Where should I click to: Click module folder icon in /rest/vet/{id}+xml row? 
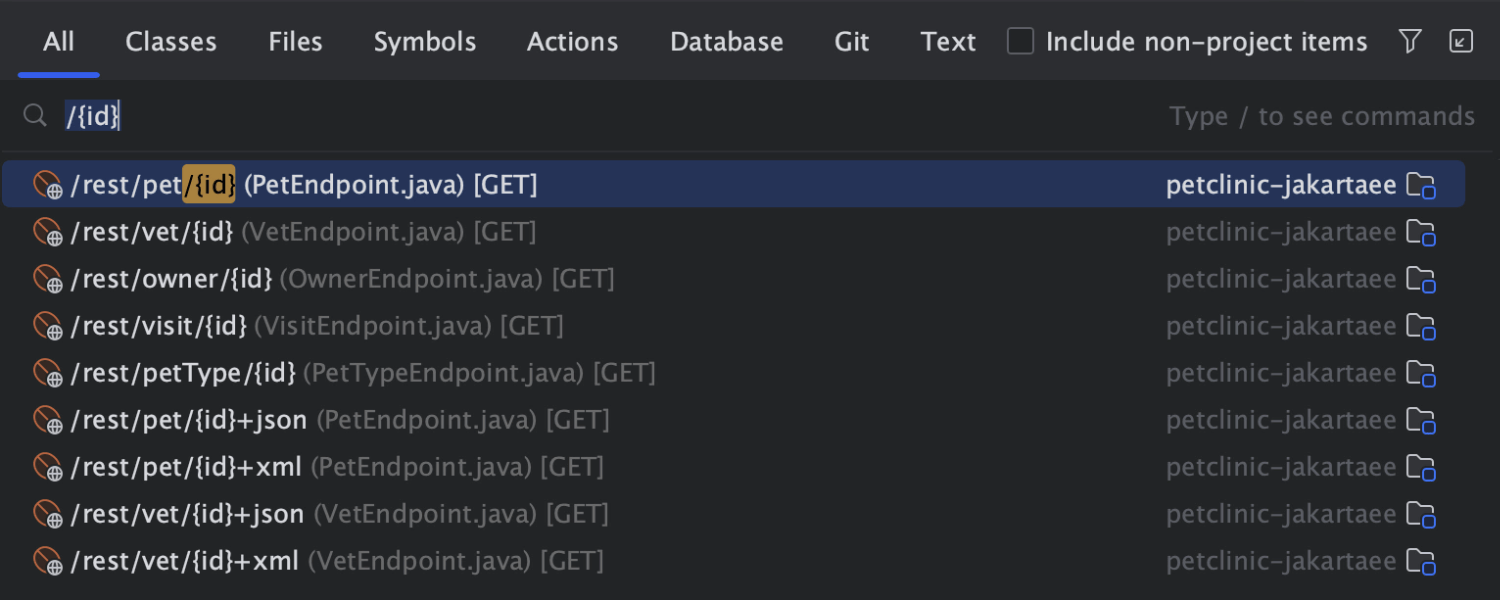[x=1420, y=561]
